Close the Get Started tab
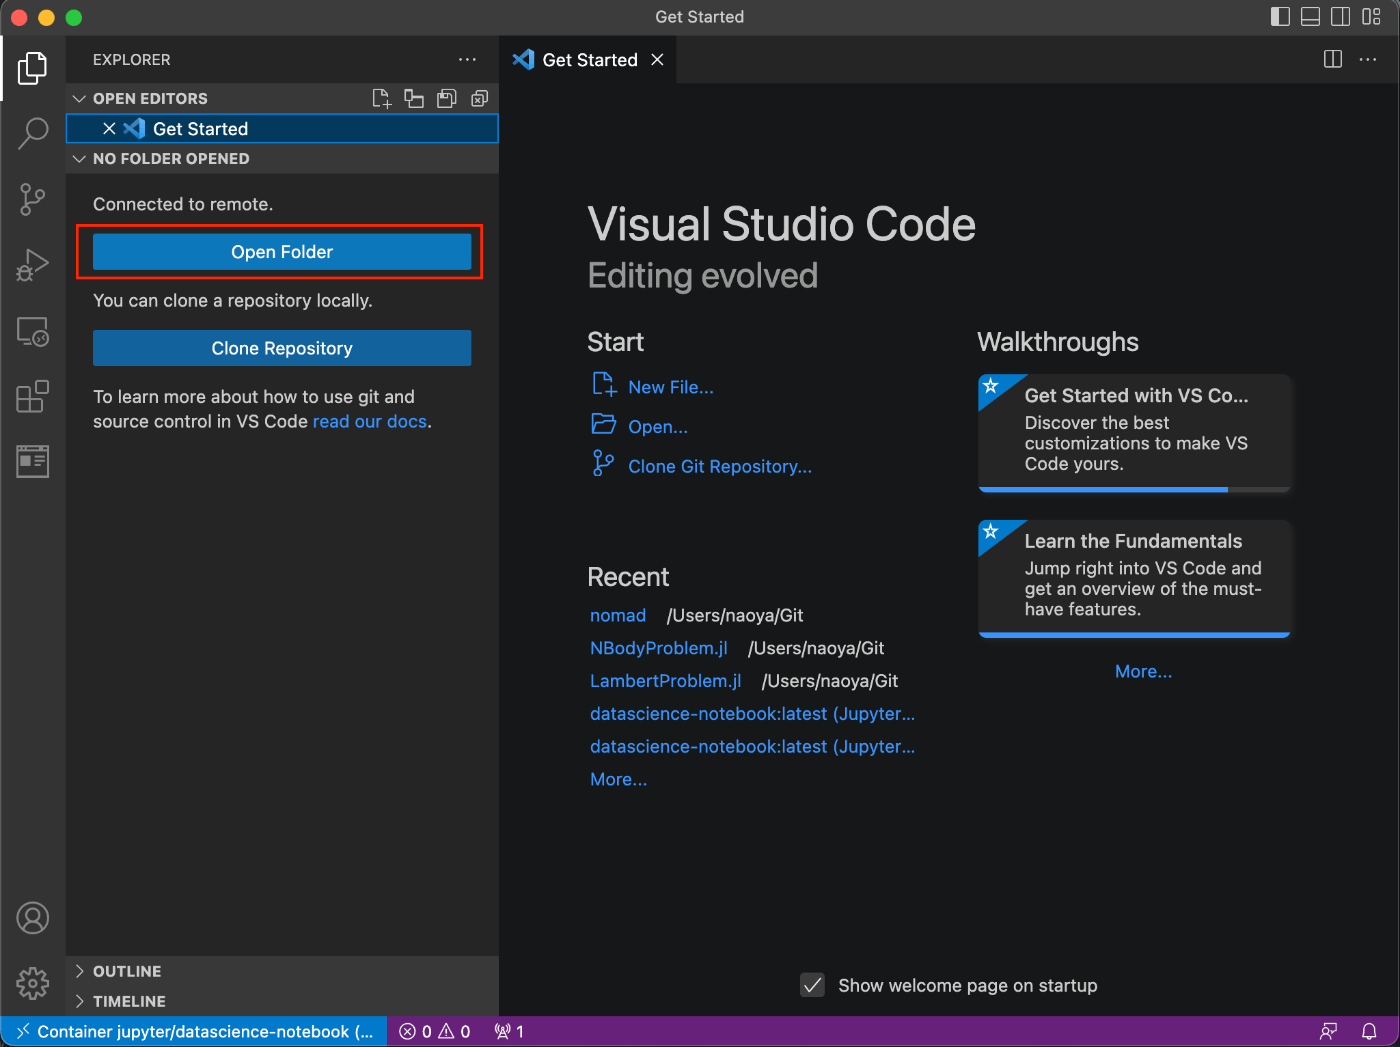The image size is (1400, 1047). pos(657,59)
